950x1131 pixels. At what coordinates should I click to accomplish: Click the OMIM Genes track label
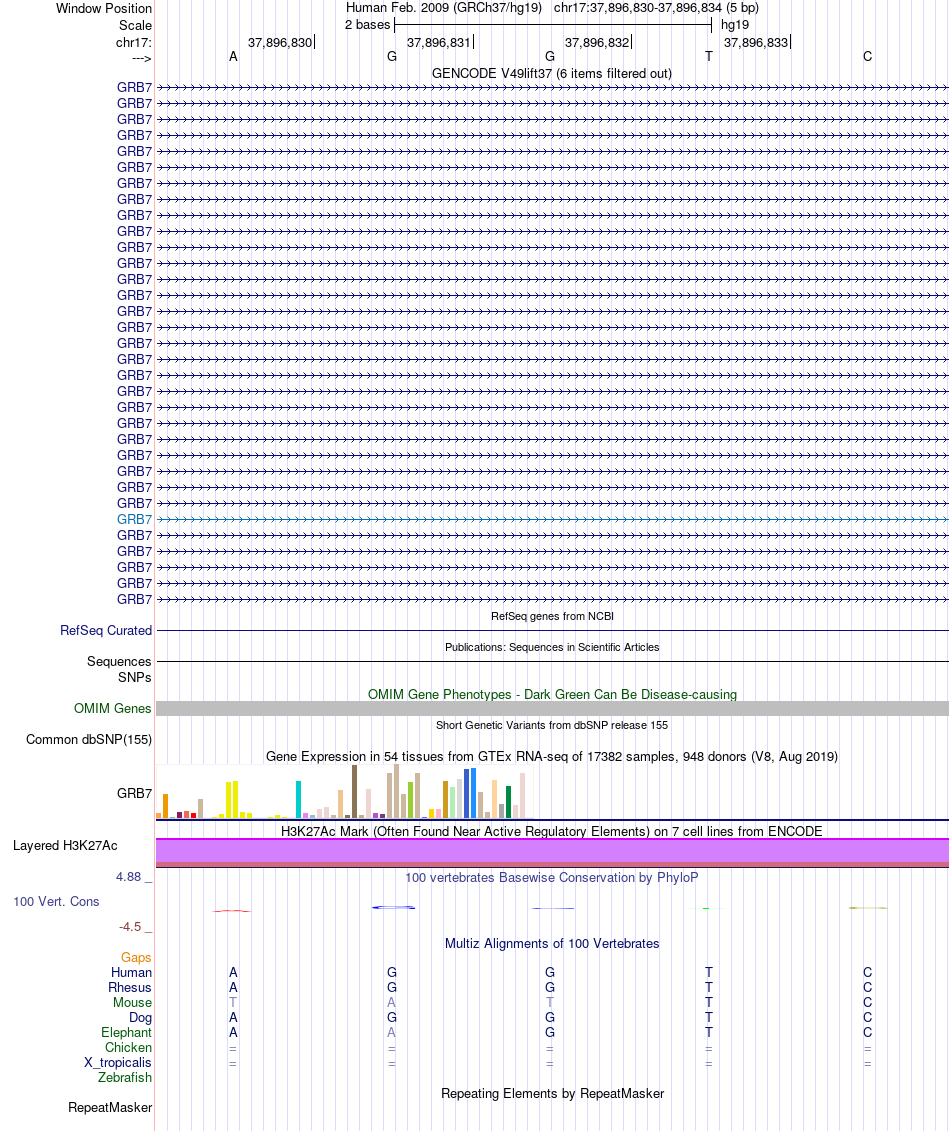(x=113, y=708)
